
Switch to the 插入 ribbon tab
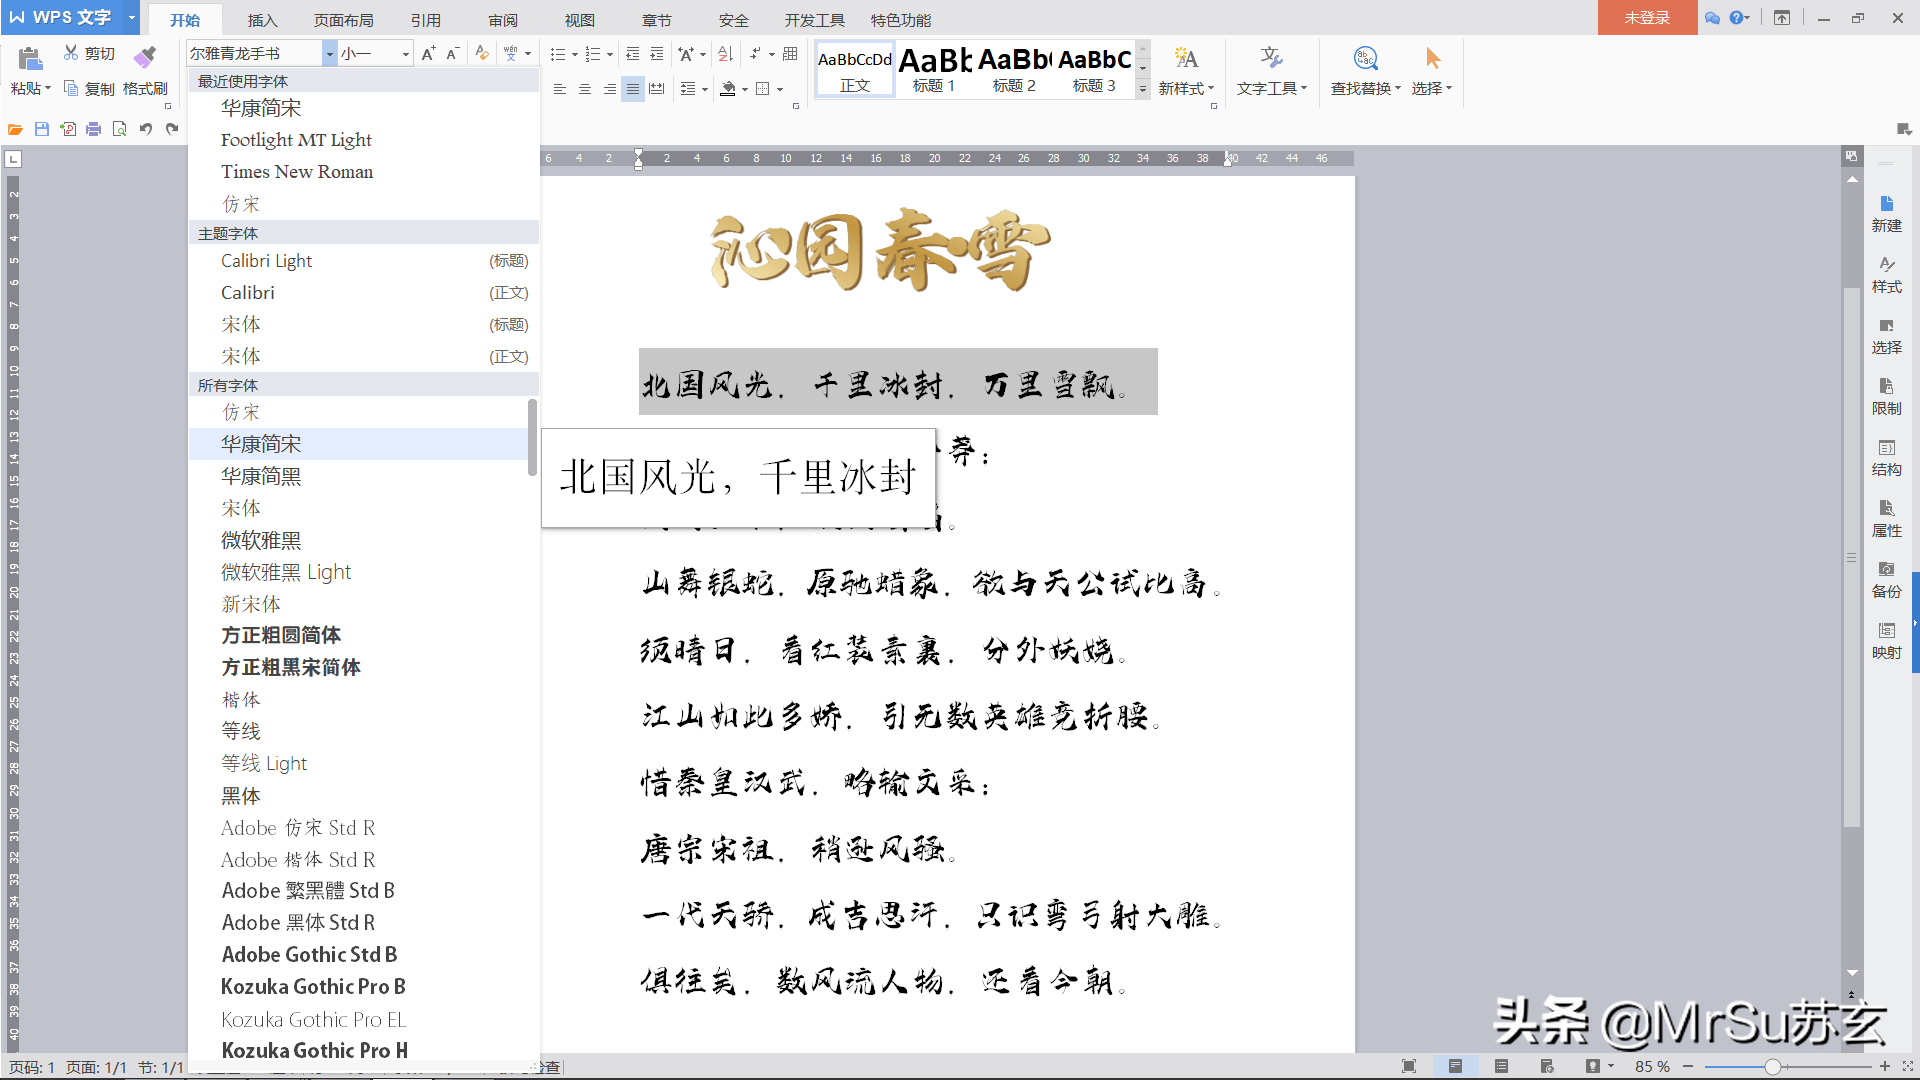pyautogui.click(x=265, y=19)
